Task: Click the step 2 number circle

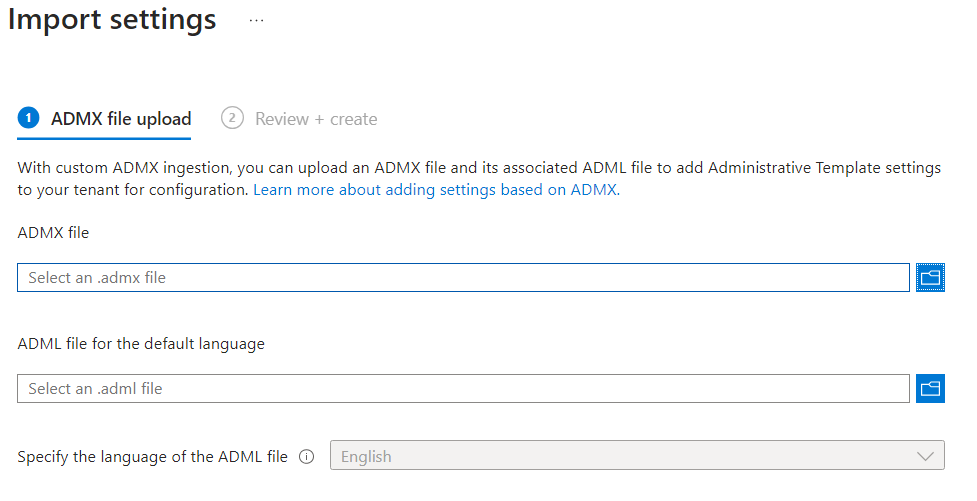Action: (232, 118)
